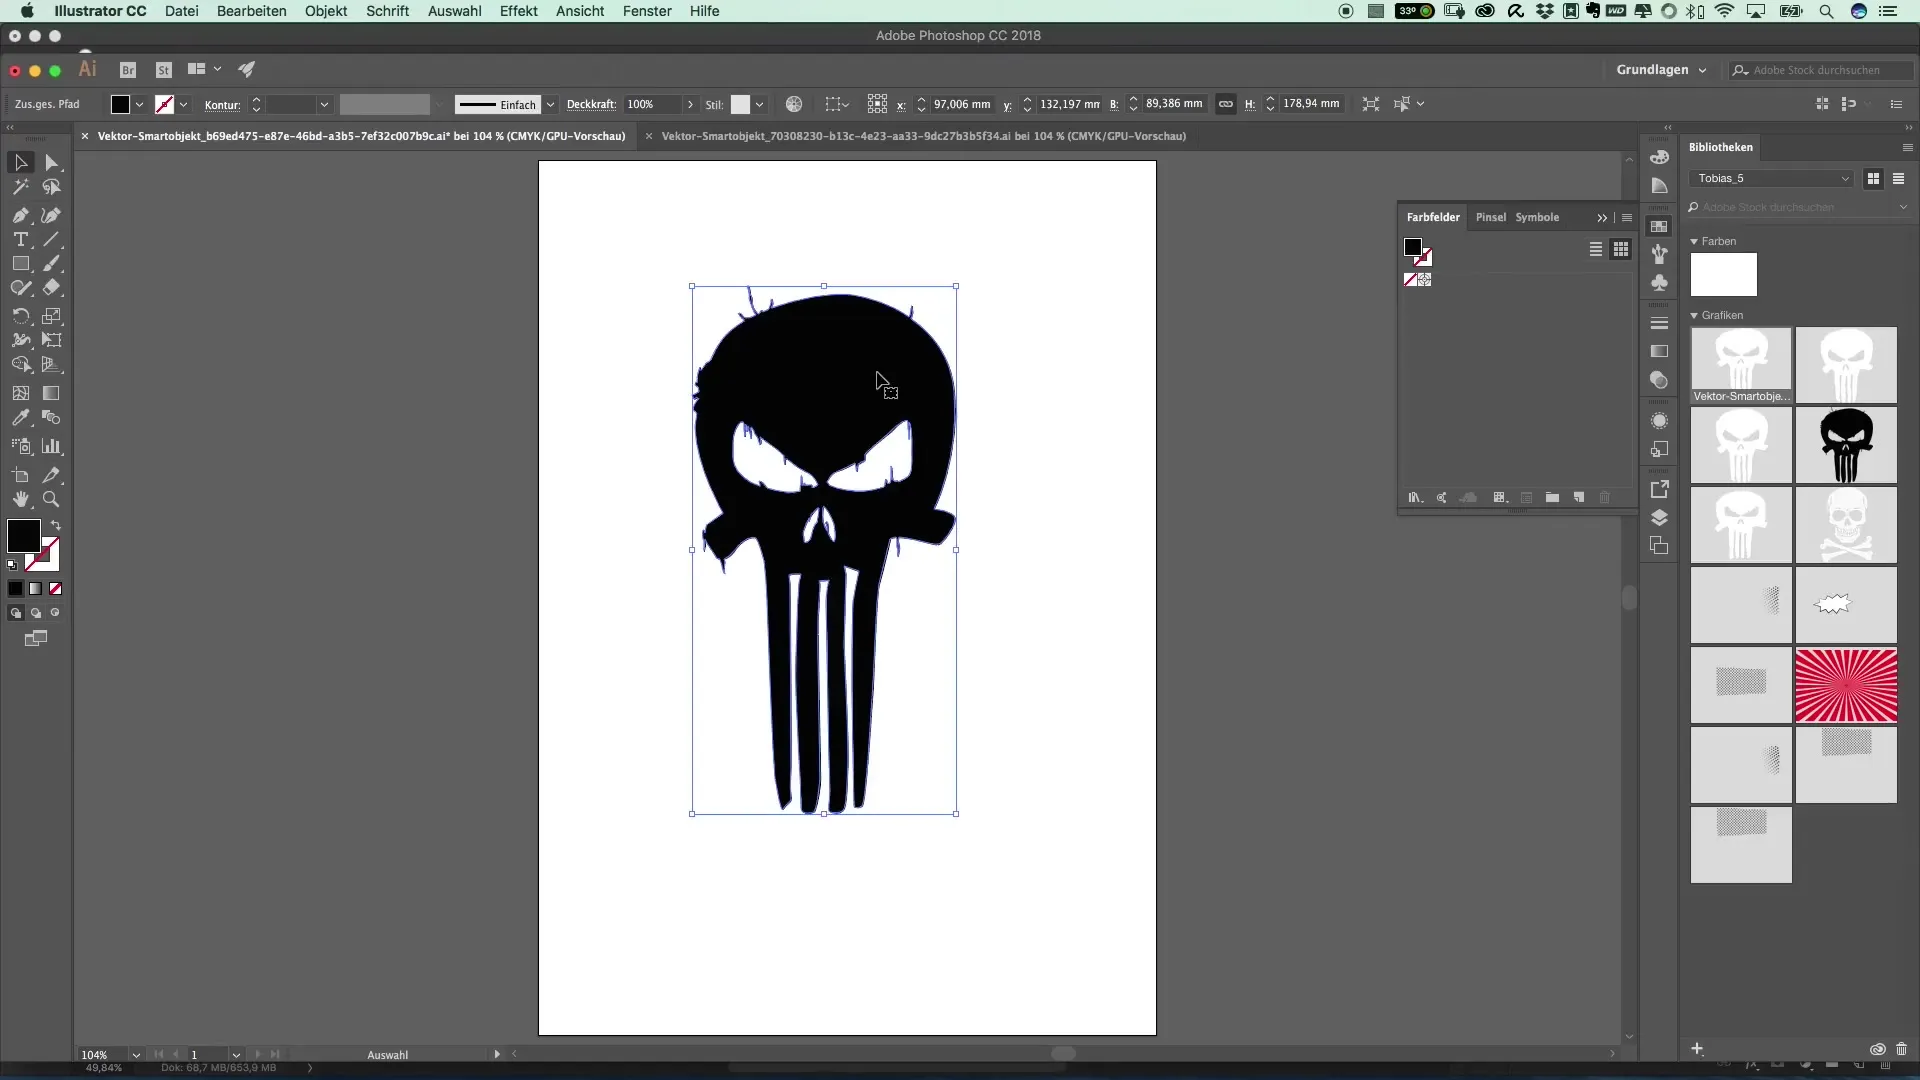The image size is (1920, 1080).
Task: Select the Perspective Grid tool
Action: [52, 365]
